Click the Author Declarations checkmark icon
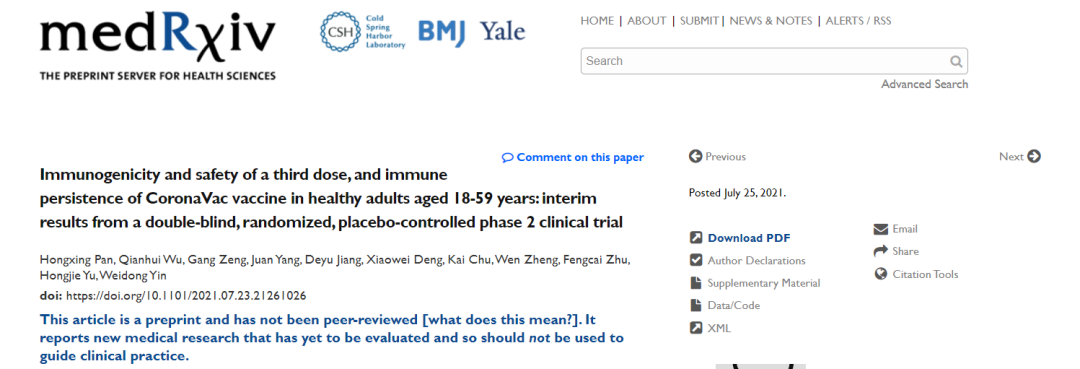Viewport: 1080px width, 369px height. coord(696,260)
